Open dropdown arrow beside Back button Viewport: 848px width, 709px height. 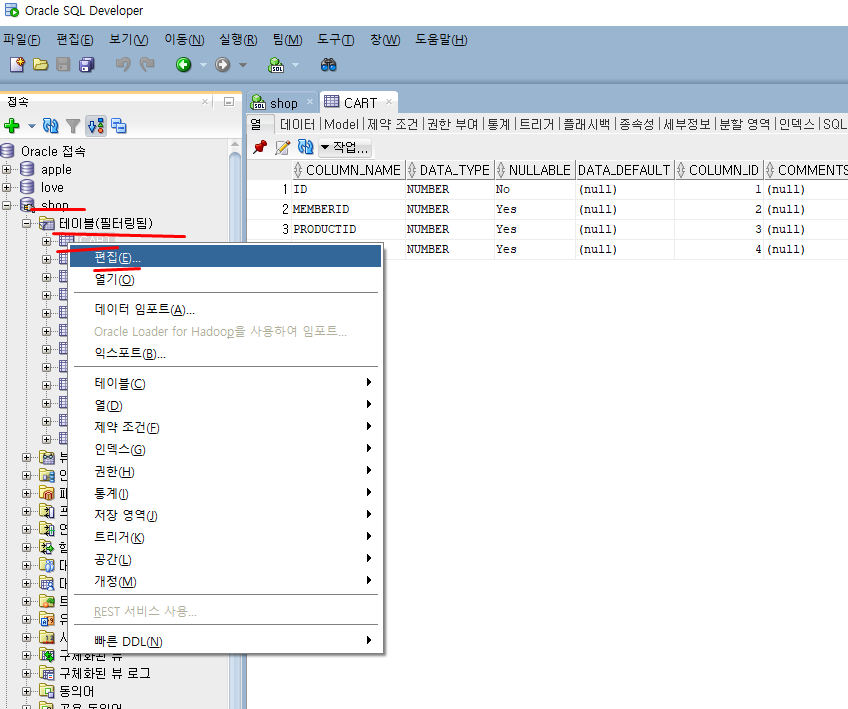pos(203,65)
